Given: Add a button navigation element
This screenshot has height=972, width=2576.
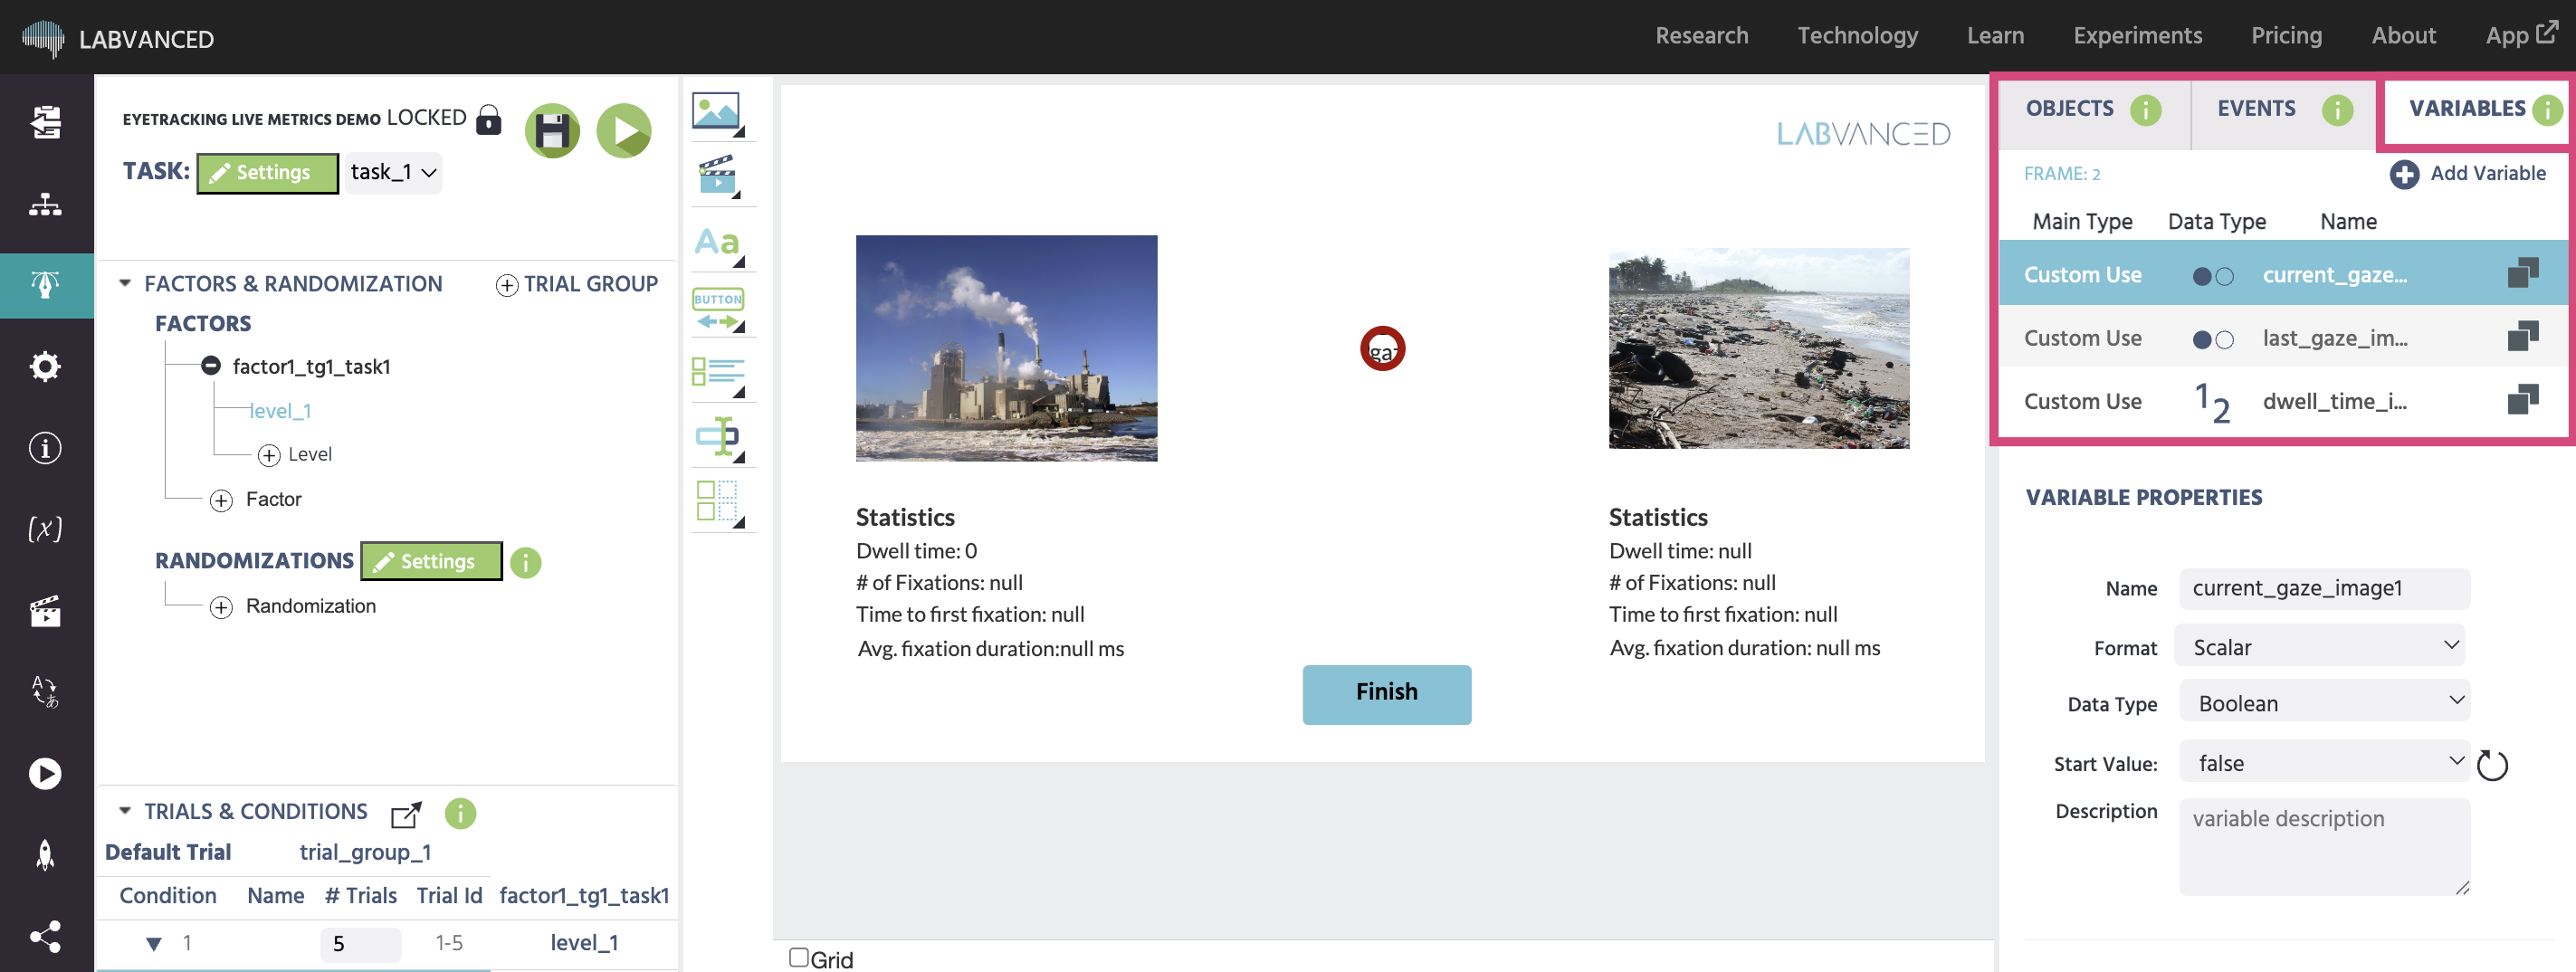Looking at the screenshot, I should click(x=717, y=309).
